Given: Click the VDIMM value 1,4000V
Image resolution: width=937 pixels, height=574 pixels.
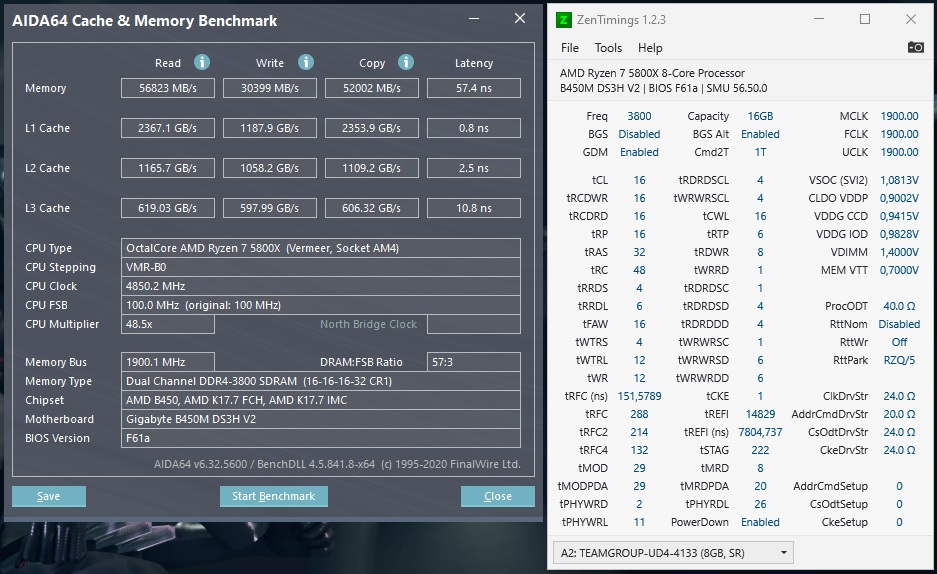Looking at the screenshot, I should pyautogui.click(x=899, y=252).
